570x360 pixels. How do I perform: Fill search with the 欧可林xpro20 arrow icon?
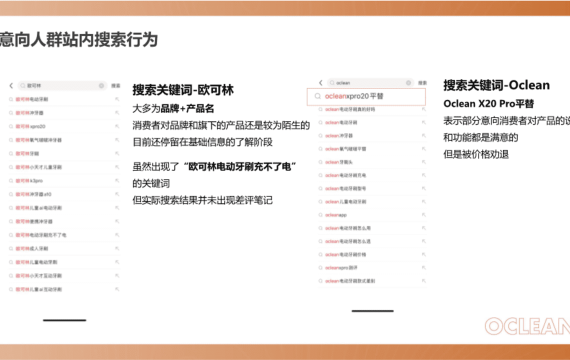[x=117, y=126]
